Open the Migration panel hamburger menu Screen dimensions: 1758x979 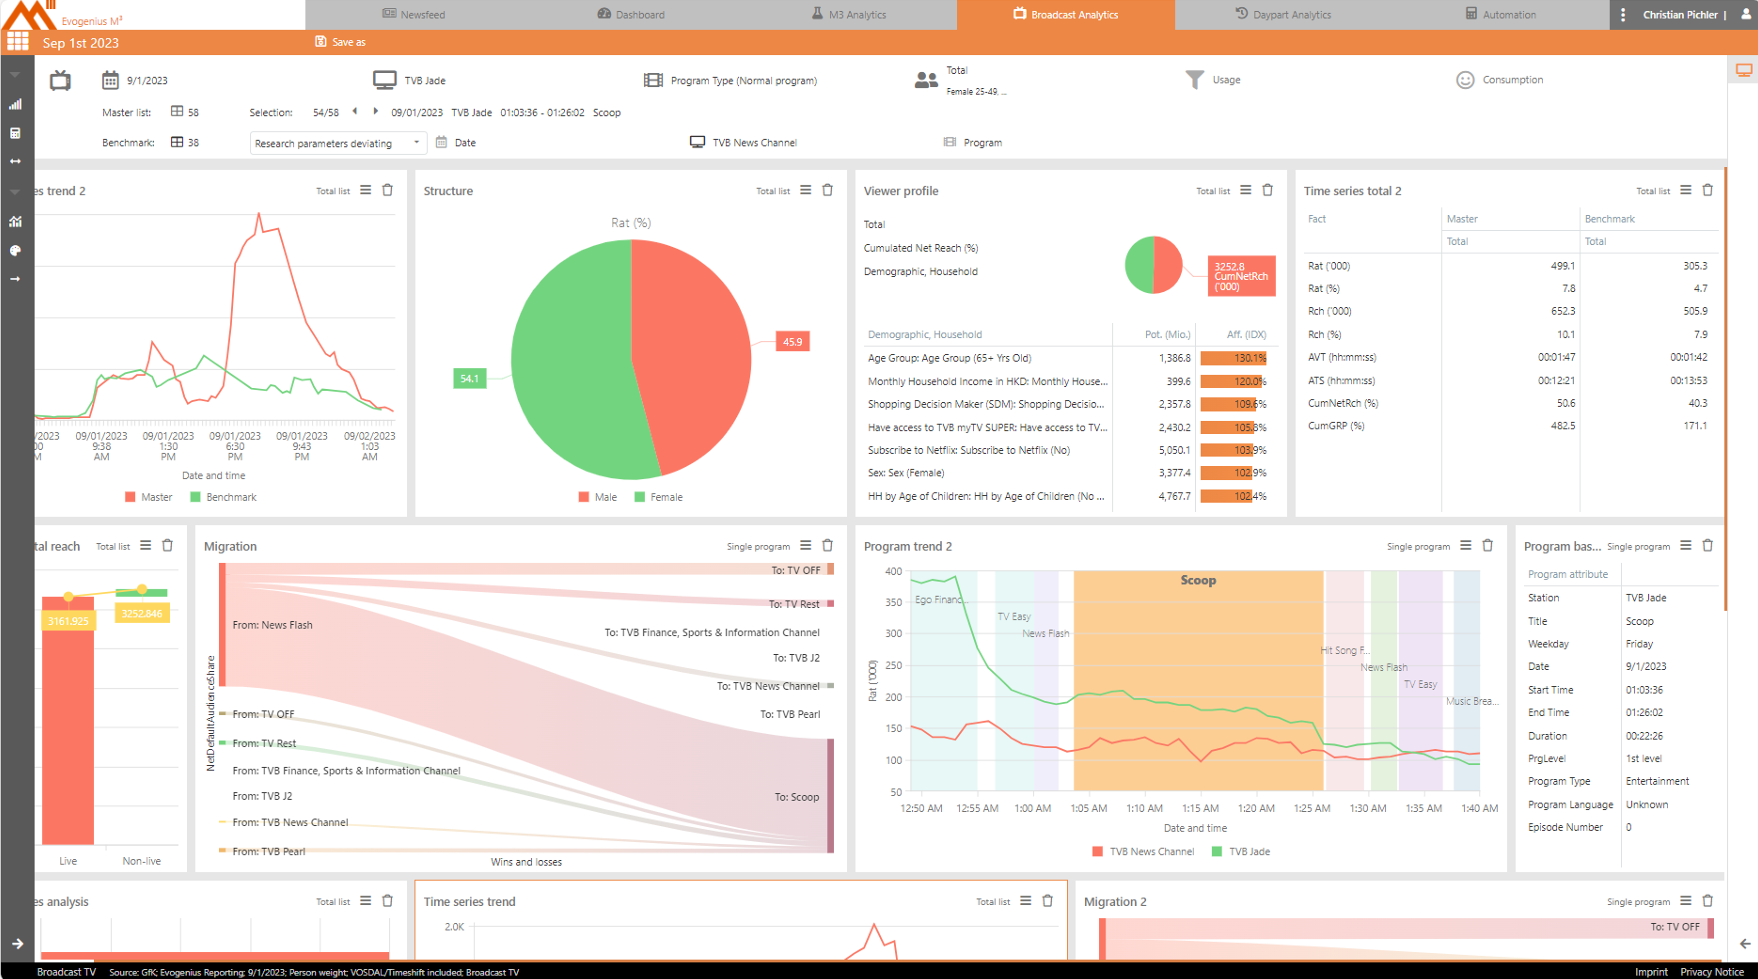806,545
